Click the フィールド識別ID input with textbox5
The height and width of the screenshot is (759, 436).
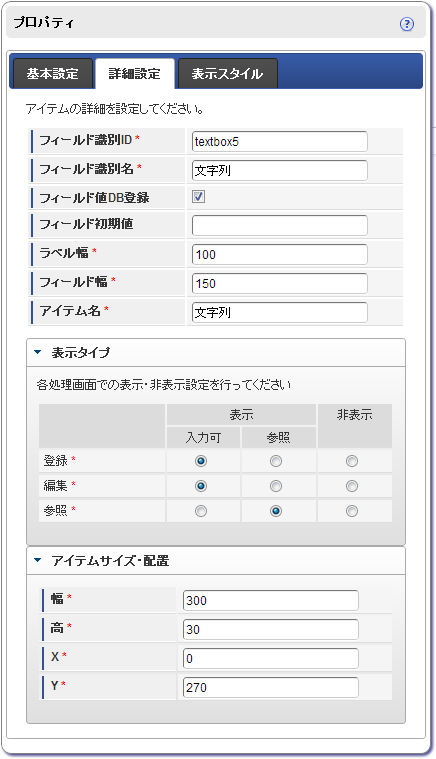click(x=280, y=142)
